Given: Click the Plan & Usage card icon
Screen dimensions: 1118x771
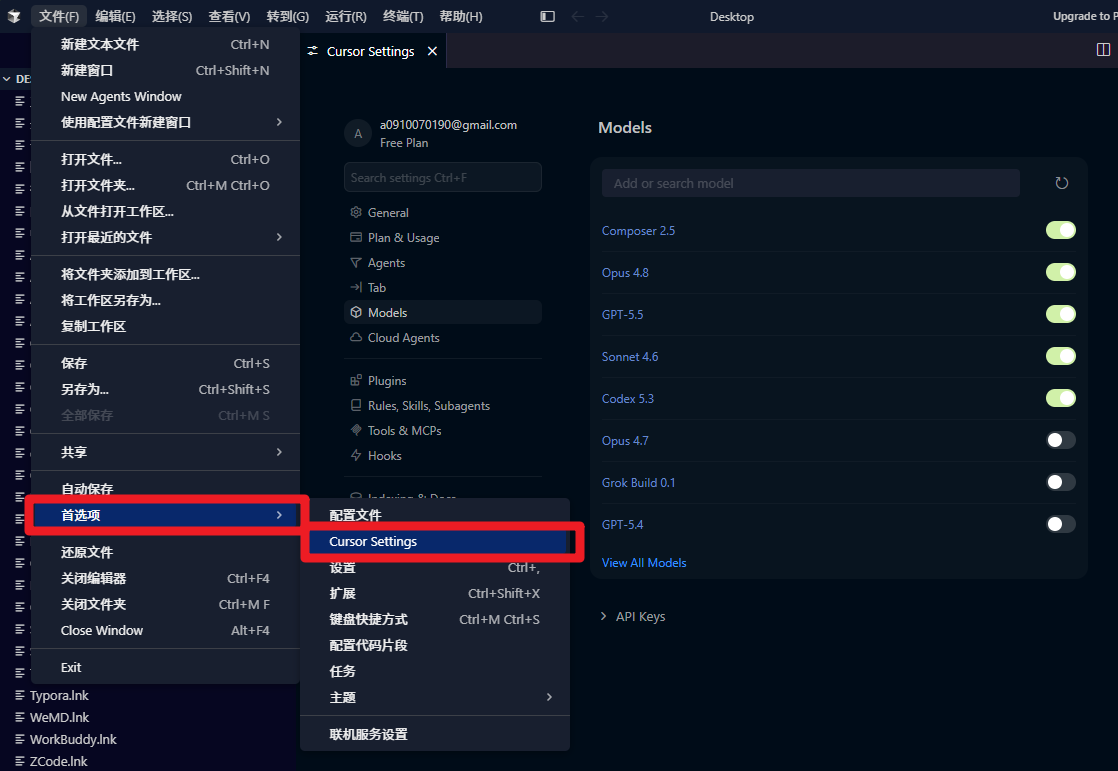Looking at the screenshot, I should 356,237.
